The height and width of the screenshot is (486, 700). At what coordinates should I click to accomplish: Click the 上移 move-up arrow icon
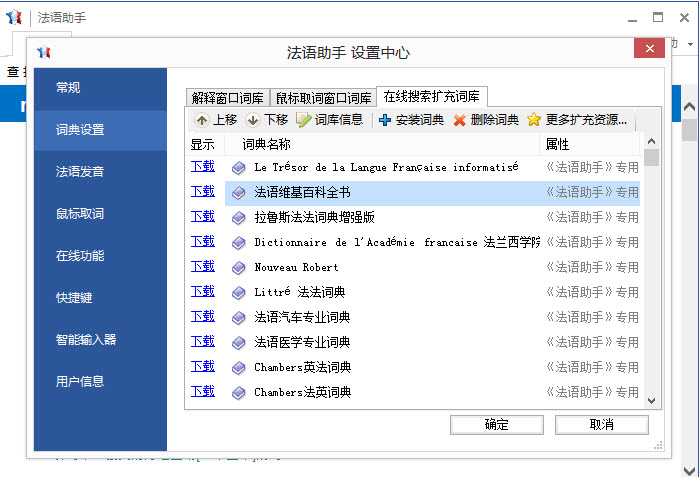tap(202, 120)
